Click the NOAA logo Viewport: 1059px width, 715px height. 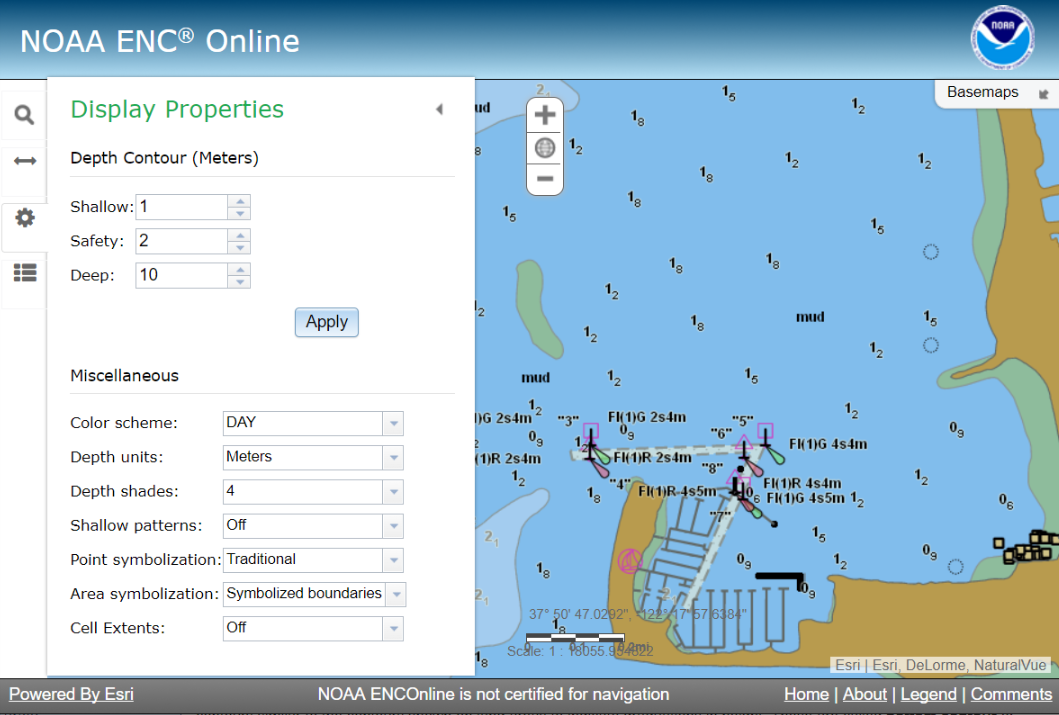(1002, 38)
